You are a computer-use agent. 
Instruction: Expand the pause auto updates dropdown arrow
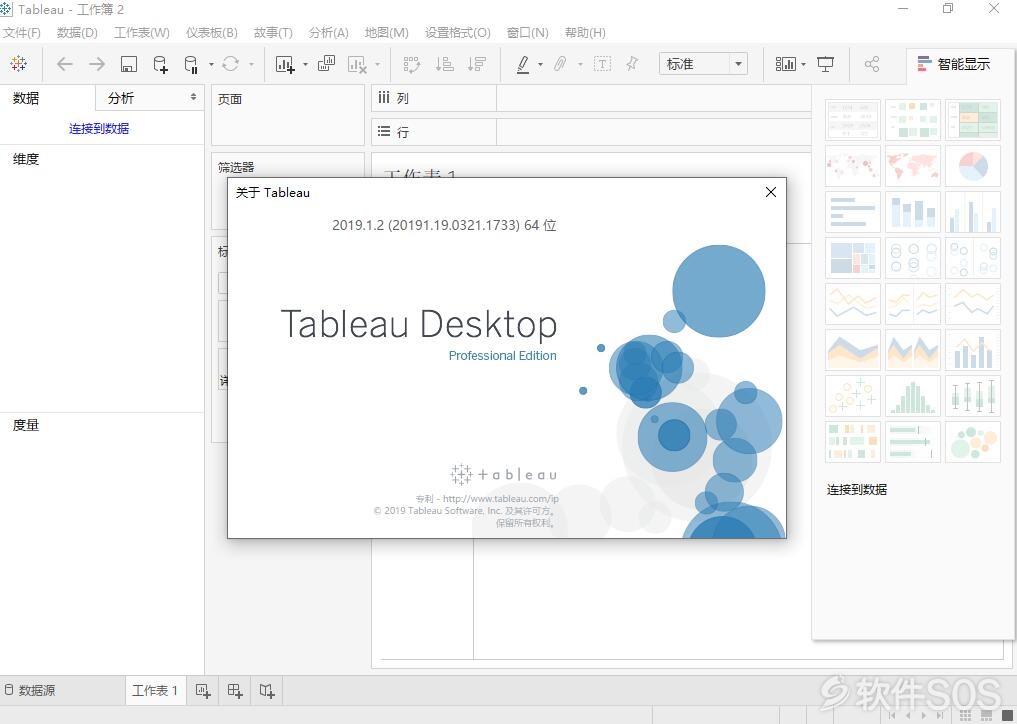[x=211, y=64]
